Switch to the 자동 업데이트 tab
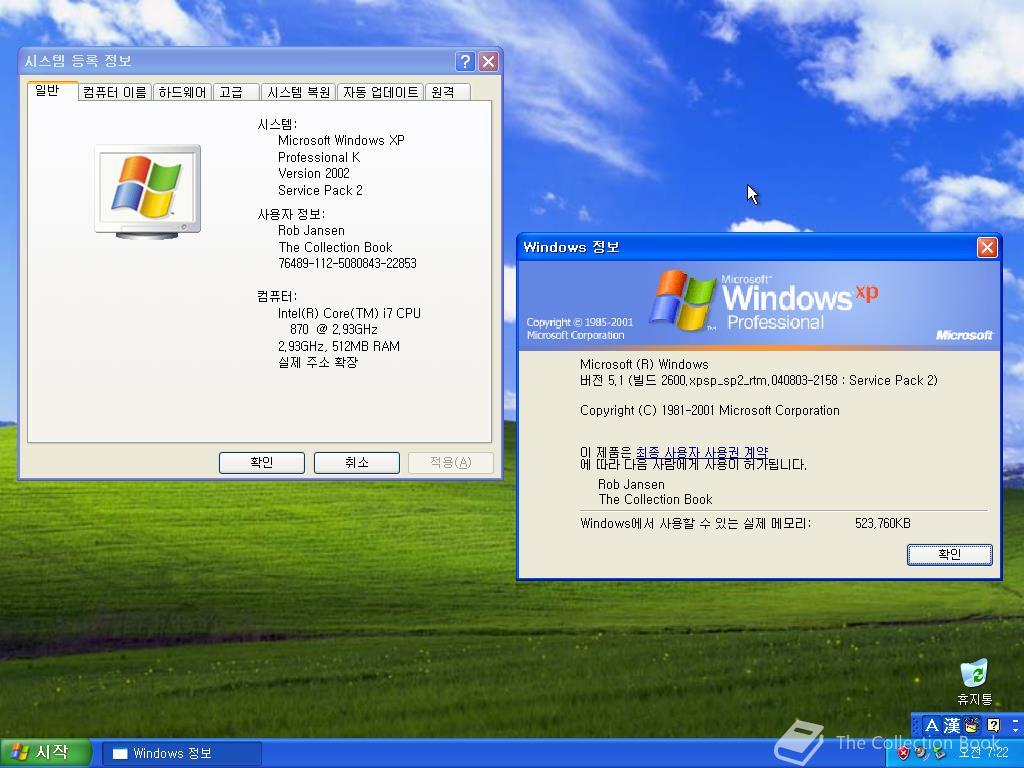 click(x=381, y=92)
